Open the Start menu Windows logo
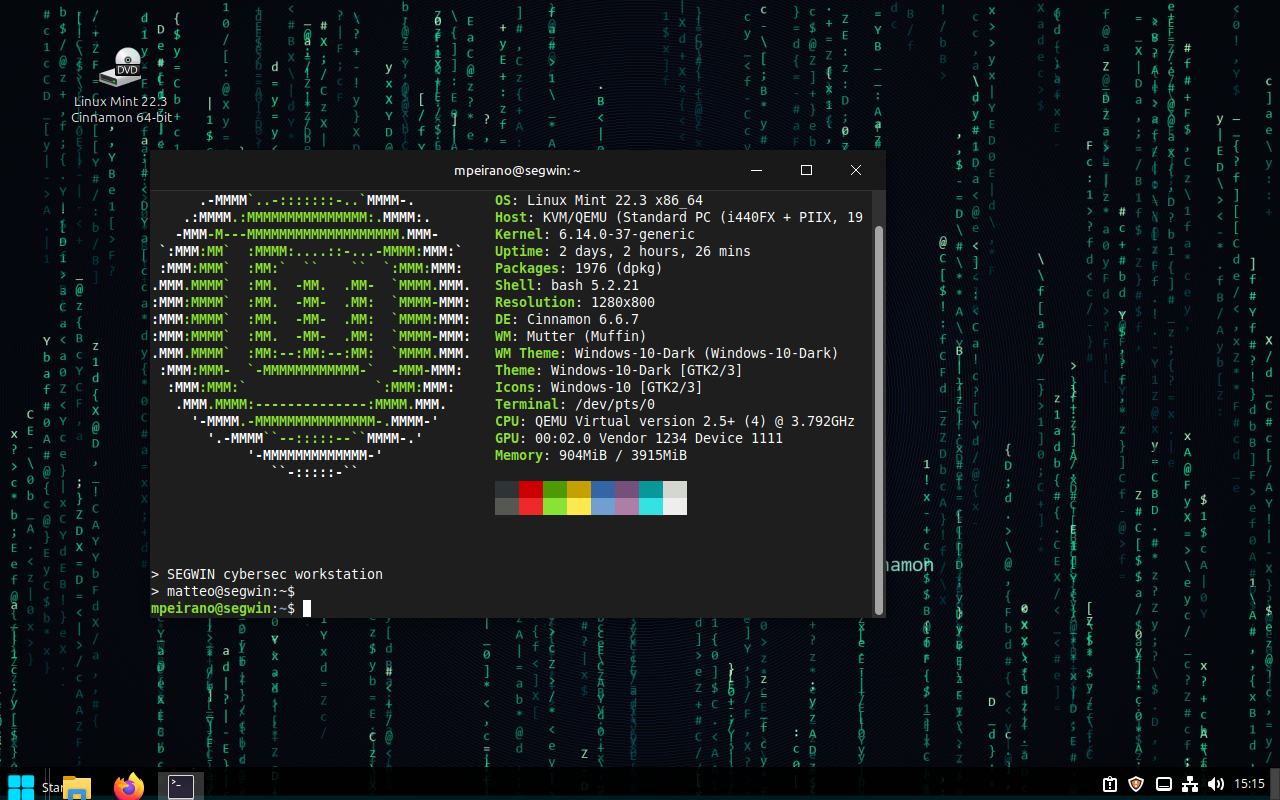 (x=21, y=787)
